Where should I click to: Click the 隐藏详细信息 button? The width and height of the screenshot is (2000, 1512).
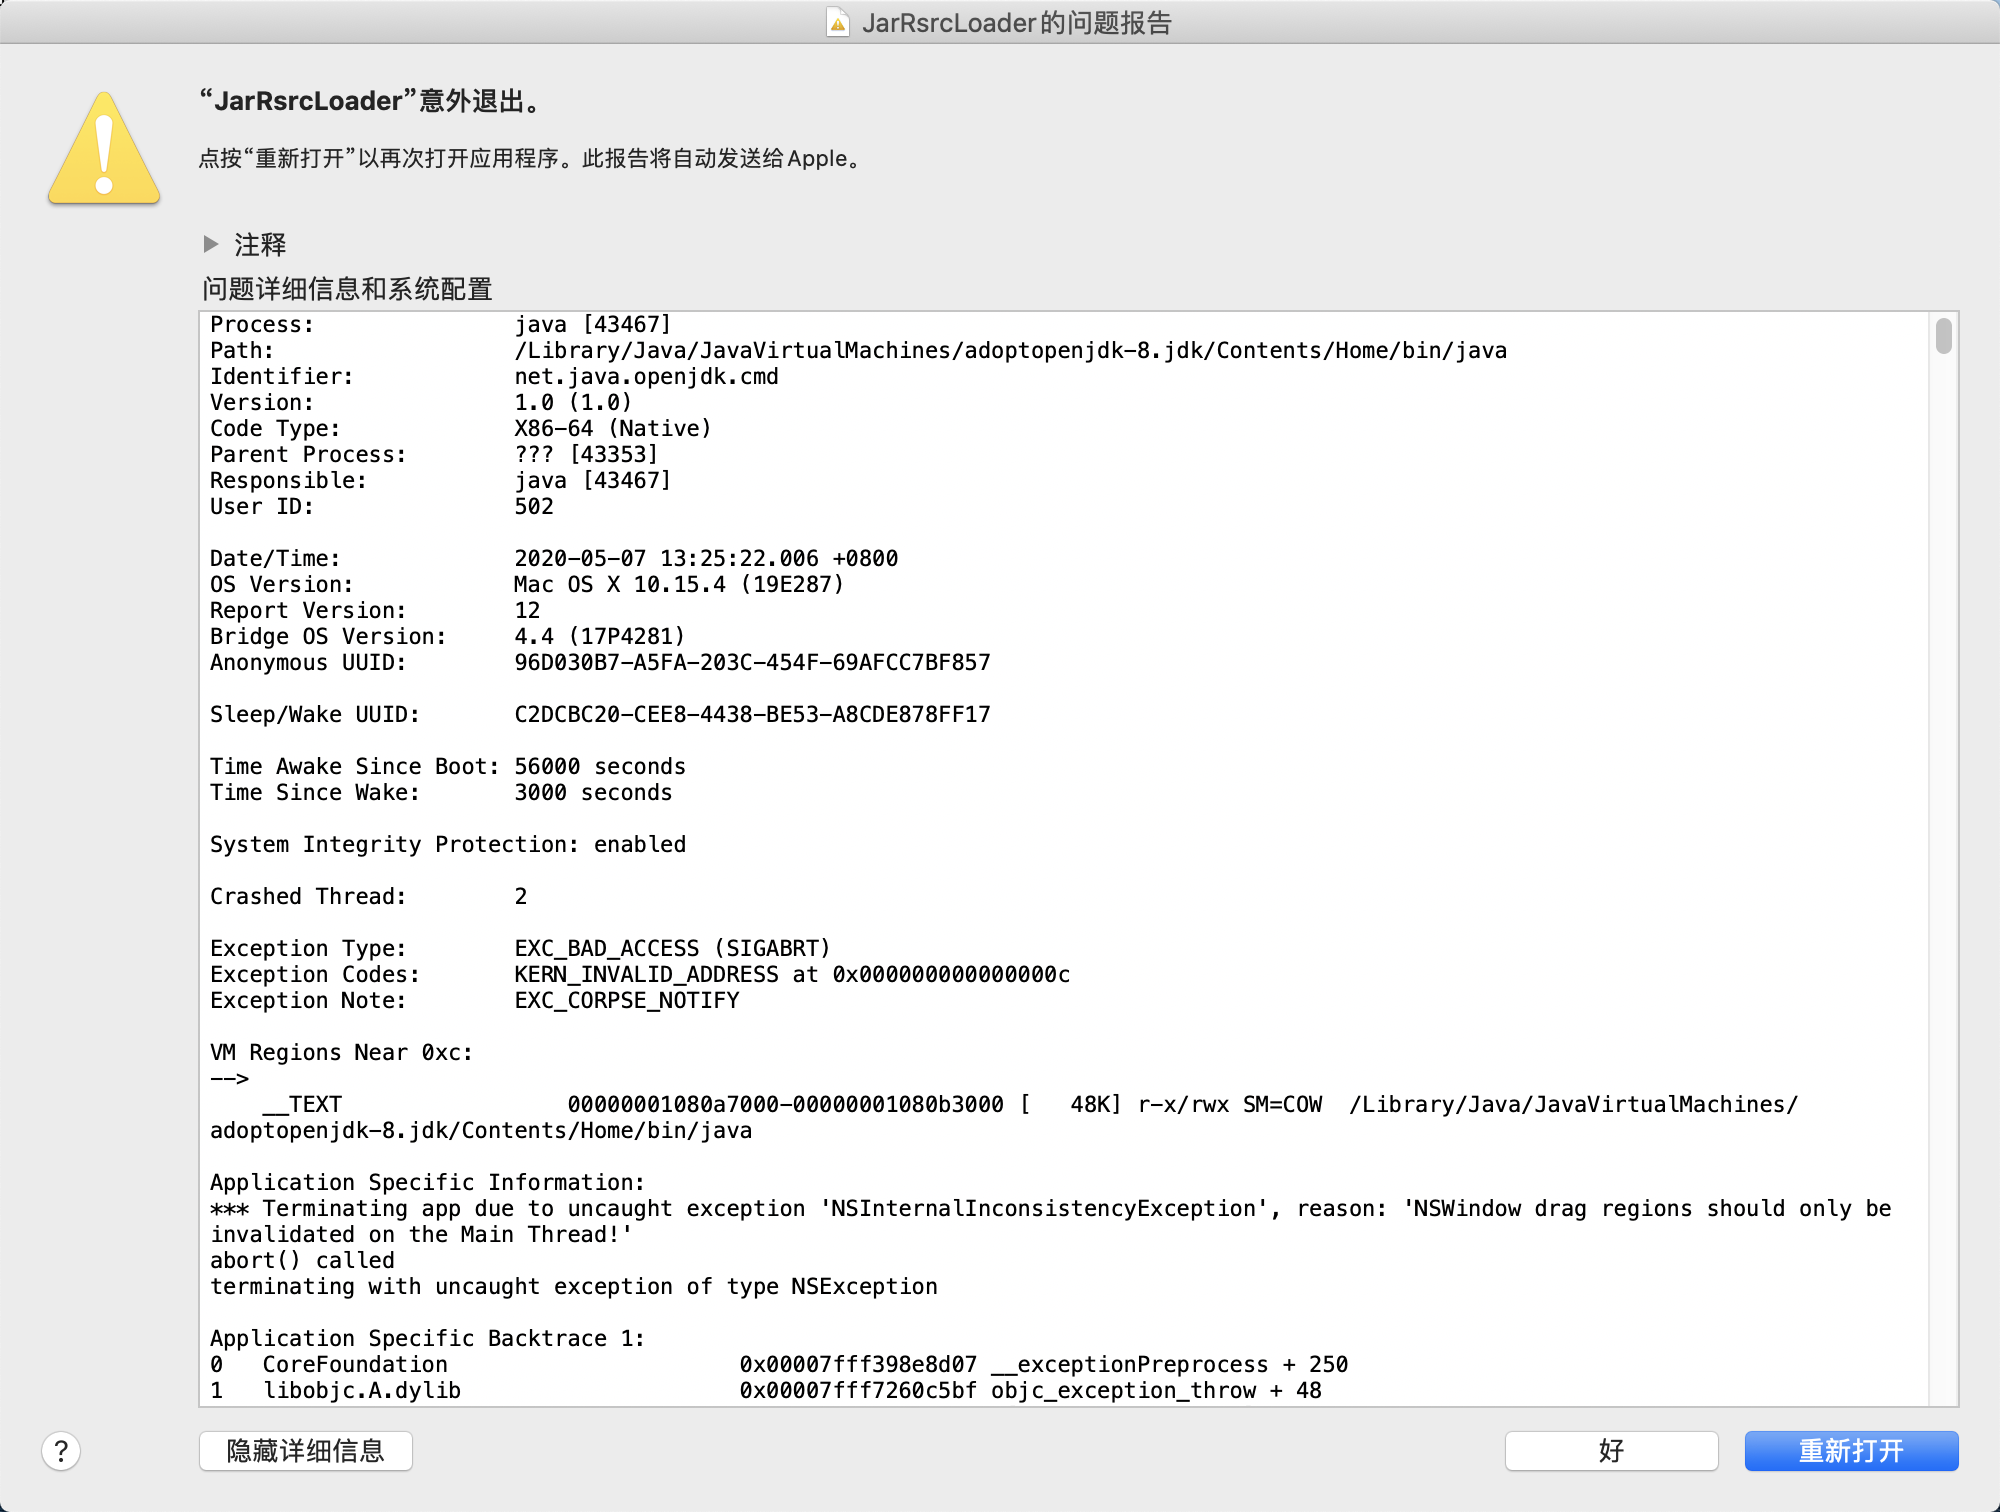306,1451
